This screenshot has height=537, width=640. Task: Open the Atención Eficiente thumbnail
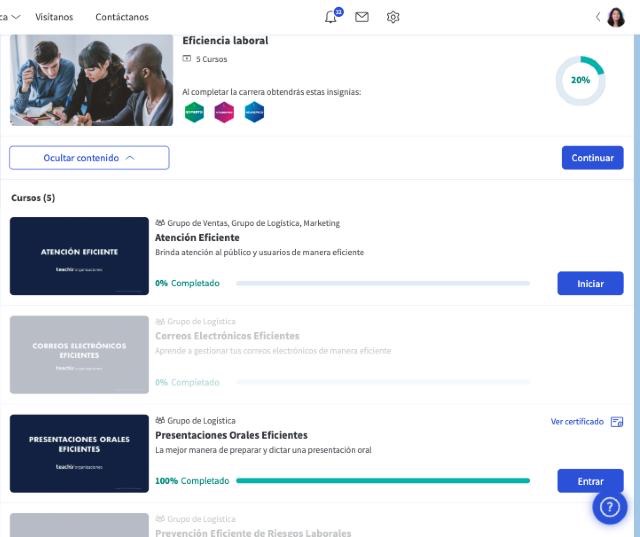pyautogui.click(x=79, y=256)
